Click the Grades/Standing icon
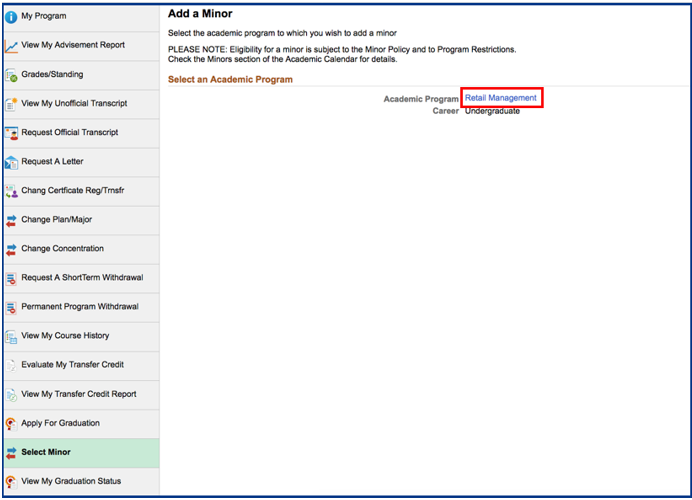The image size is (692, 500). tap(11, 75)
